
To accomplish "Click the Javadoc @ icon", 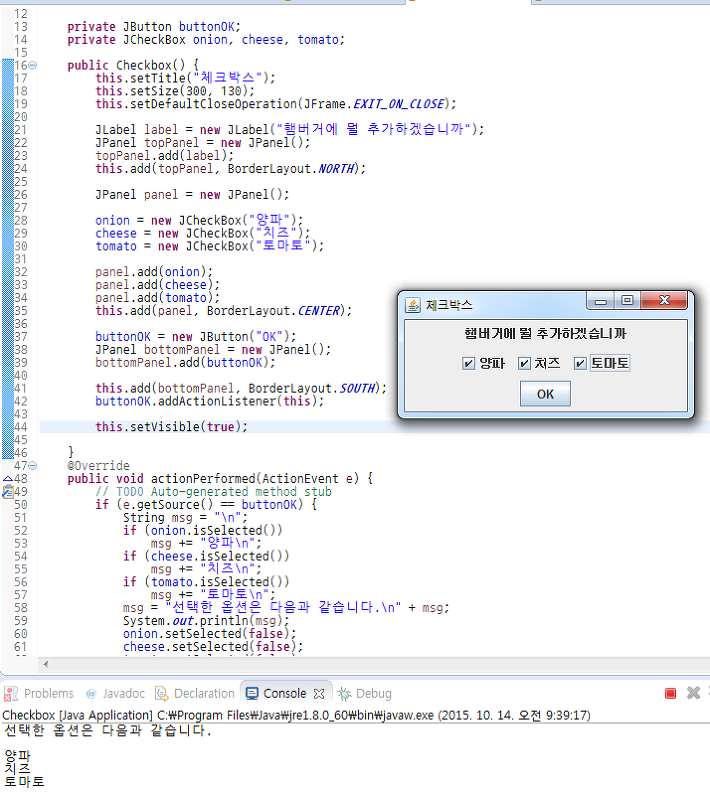I will point(91,694).
